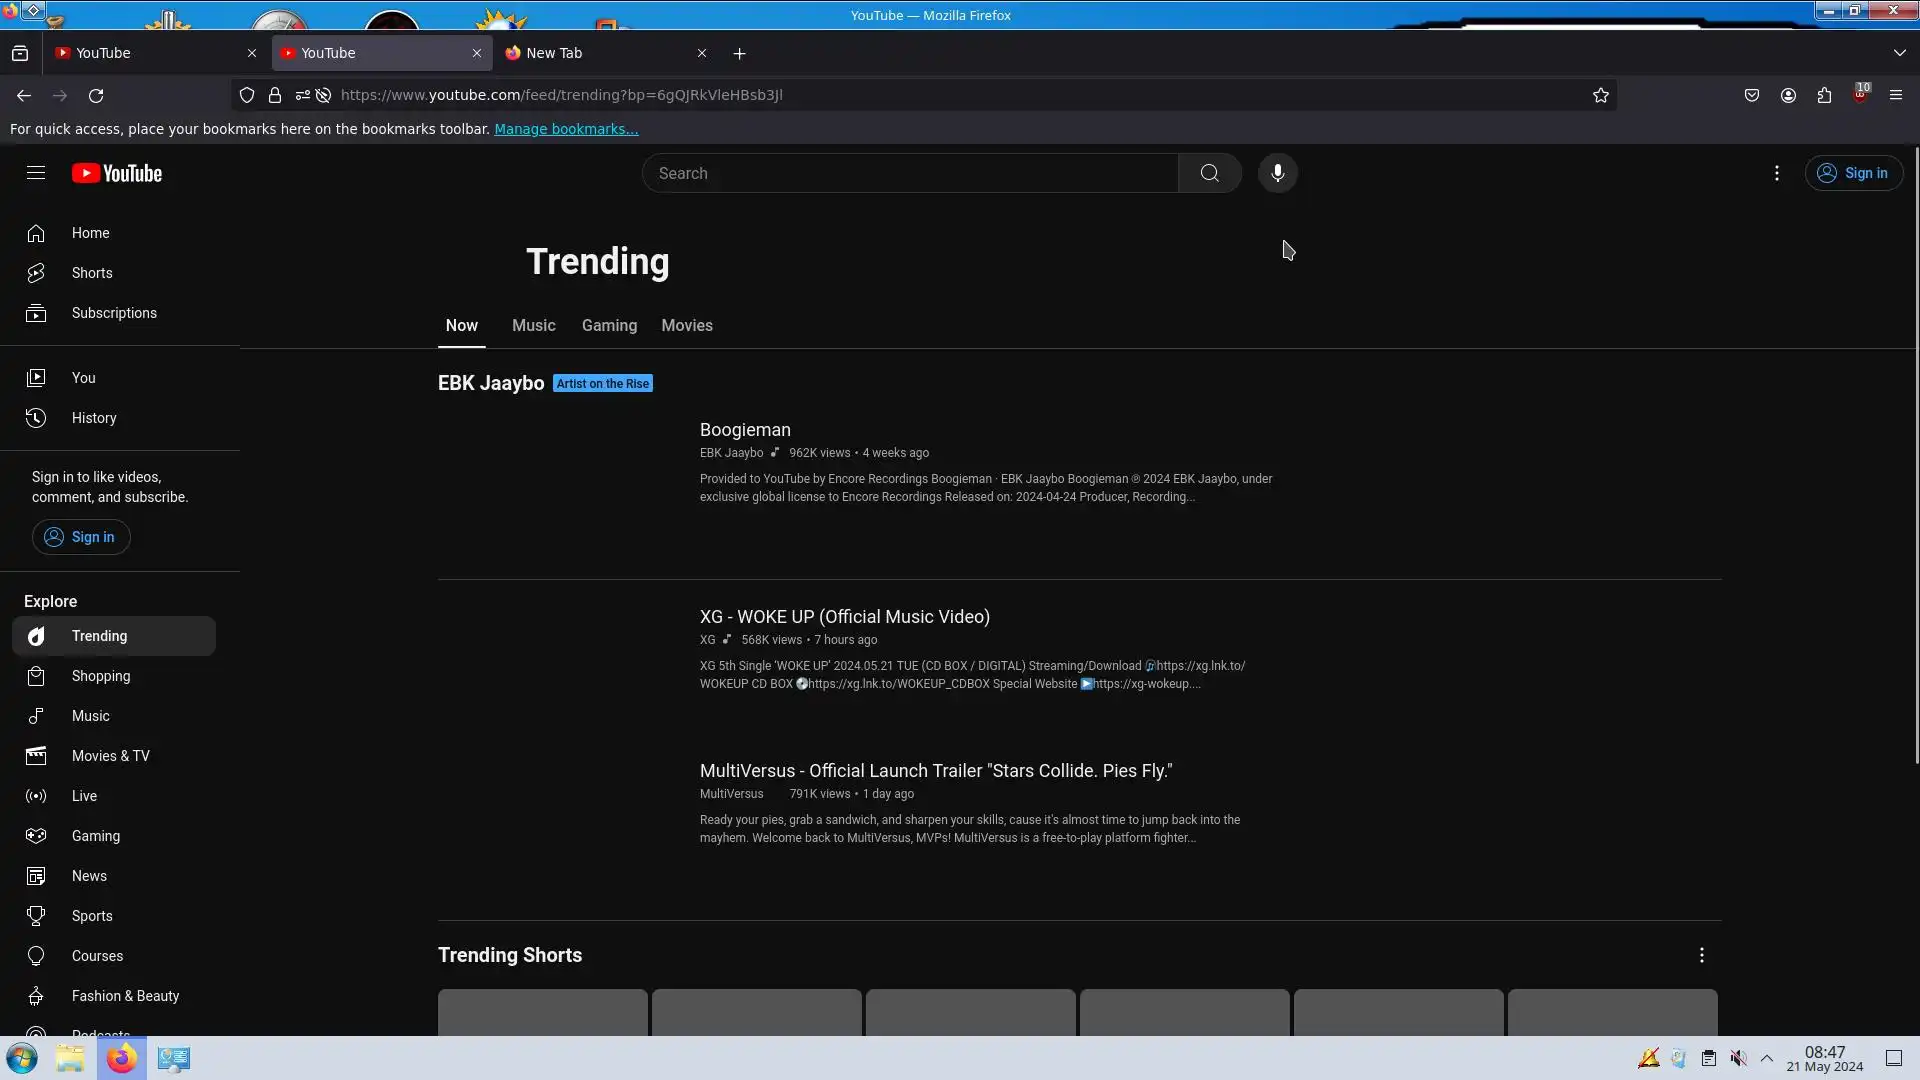Open Trending Shorts more options menu

pyautogui.click(x=1701, y=955)
